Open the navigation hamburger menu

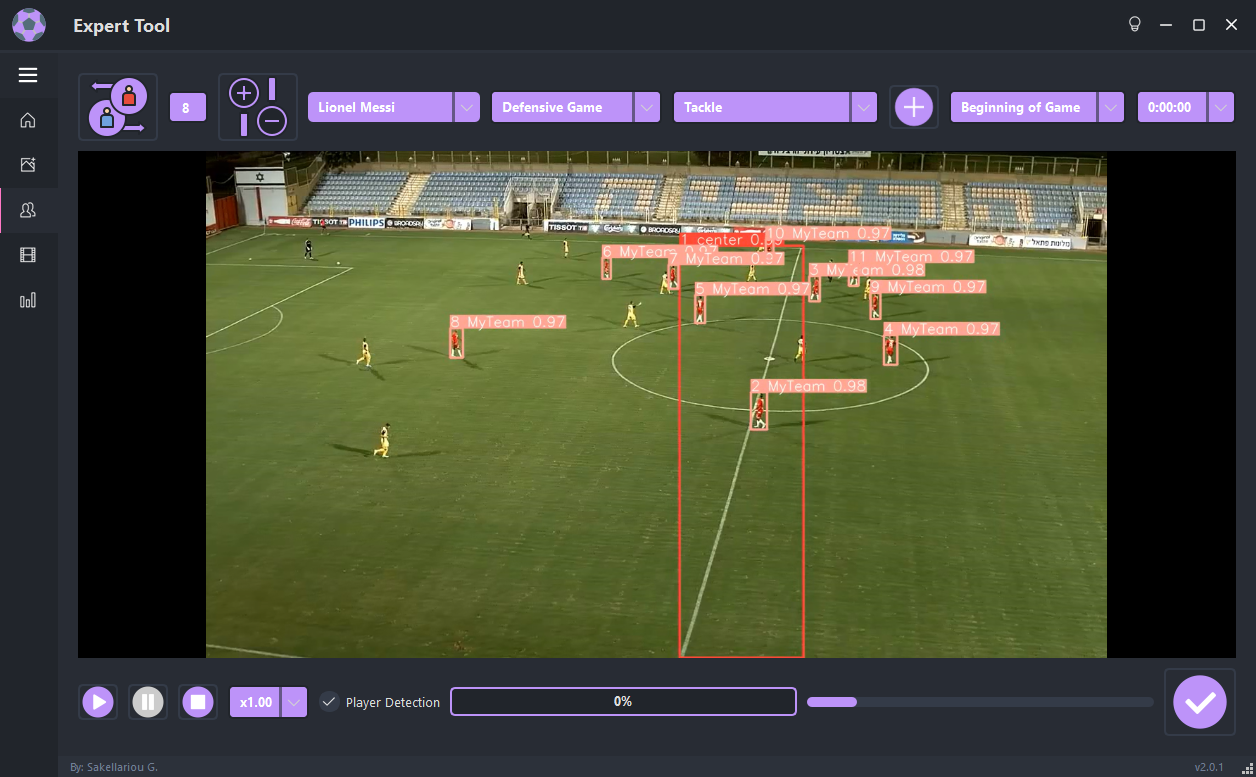(27, 75)
